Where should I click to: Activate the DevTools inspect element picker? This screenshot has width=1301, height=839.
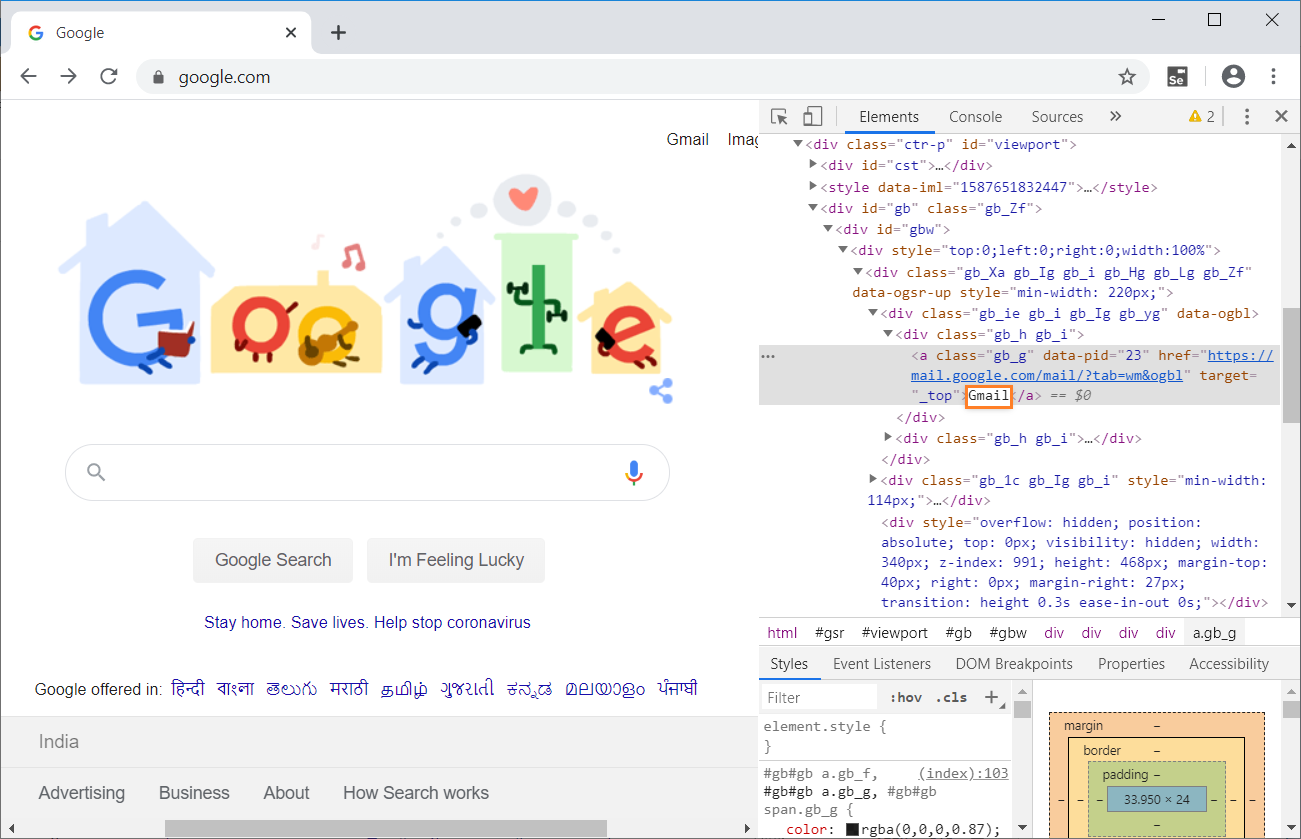coord(780,117)
